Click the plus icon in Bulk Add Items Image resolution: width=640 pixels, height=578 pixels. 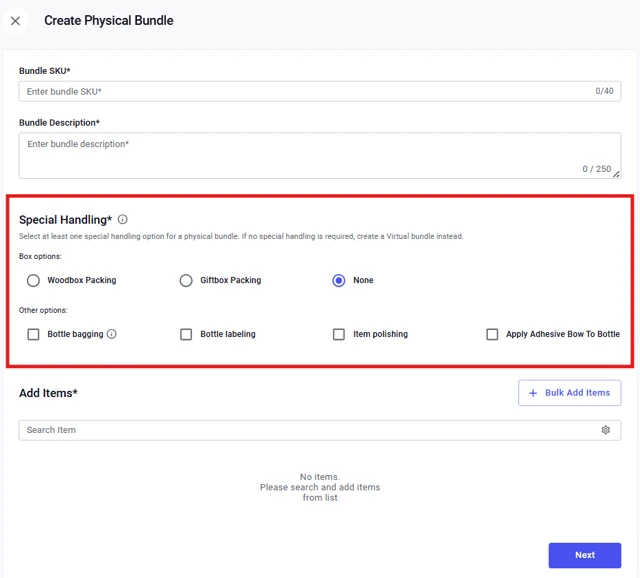(x=533, y=393)
